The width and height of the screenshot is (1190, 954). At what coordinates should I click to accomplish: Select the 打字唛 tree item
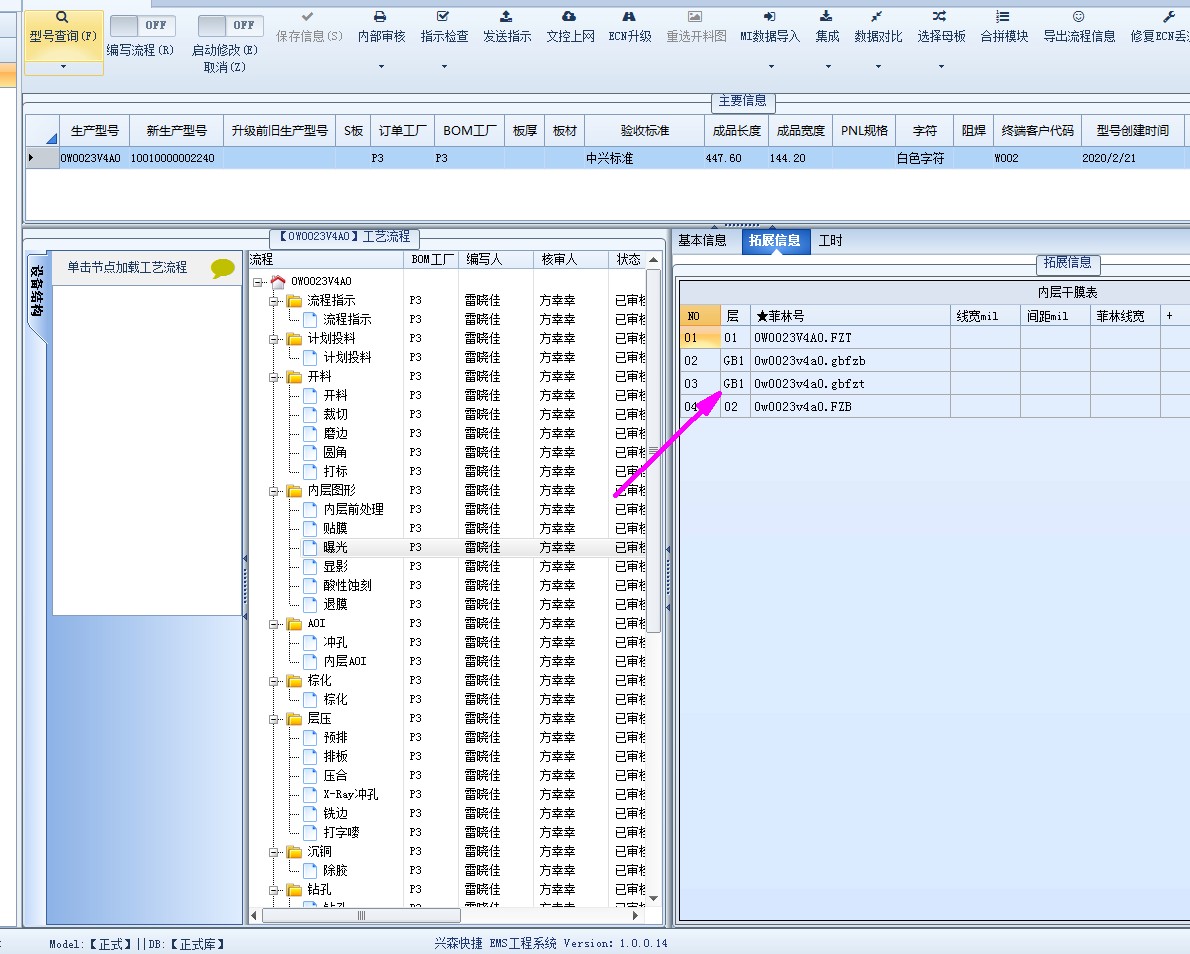point(342,833)
